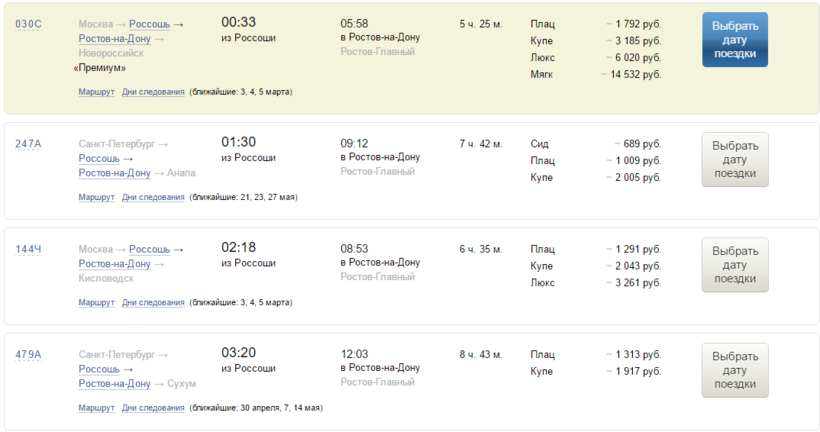Open Ростов-на-Дону link in train 479А route
Viewport: 820px width, 432px height.
pos(114,383)
